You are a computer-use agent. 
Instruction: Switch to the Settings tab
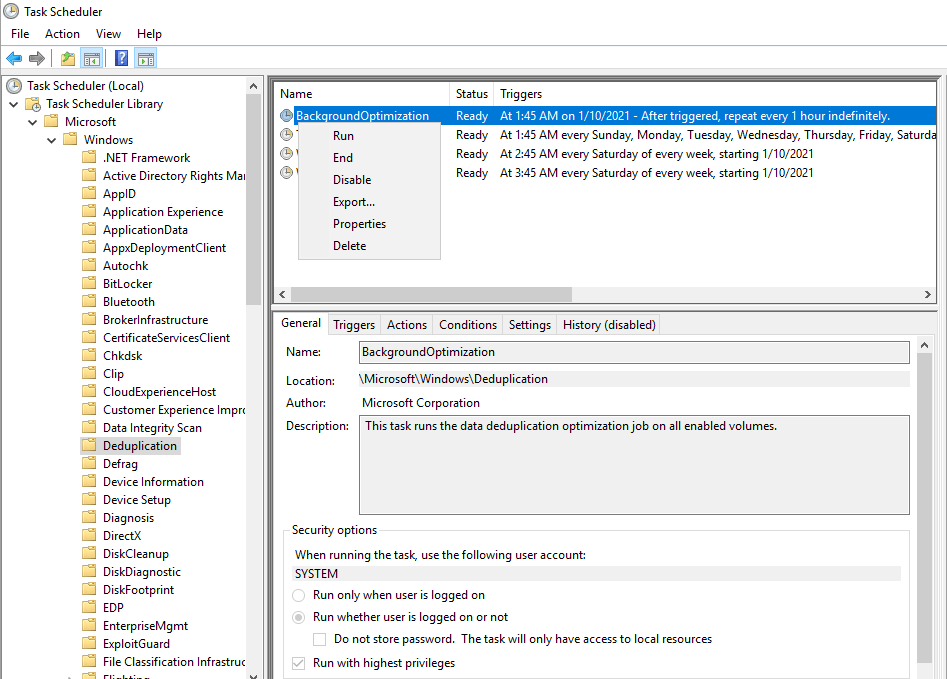tap(530, 325)
